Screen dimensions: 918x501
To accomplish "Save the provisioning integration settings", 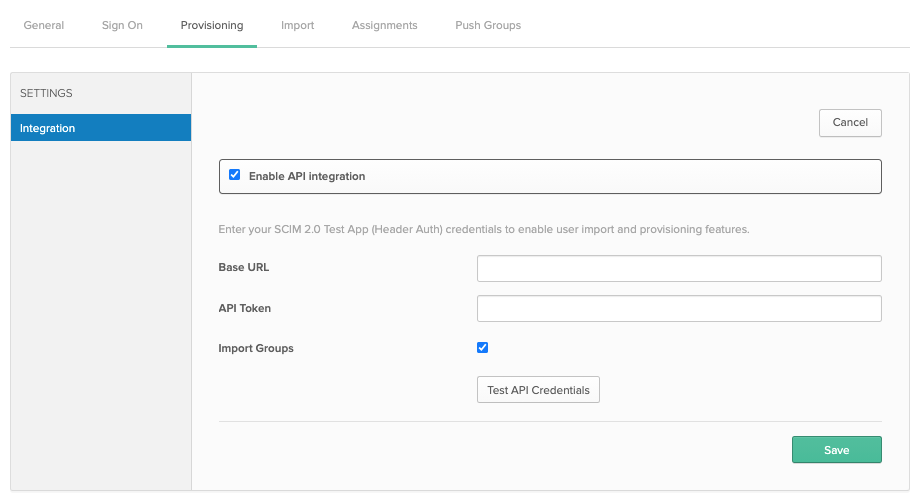I will click(x=836, y=450).
